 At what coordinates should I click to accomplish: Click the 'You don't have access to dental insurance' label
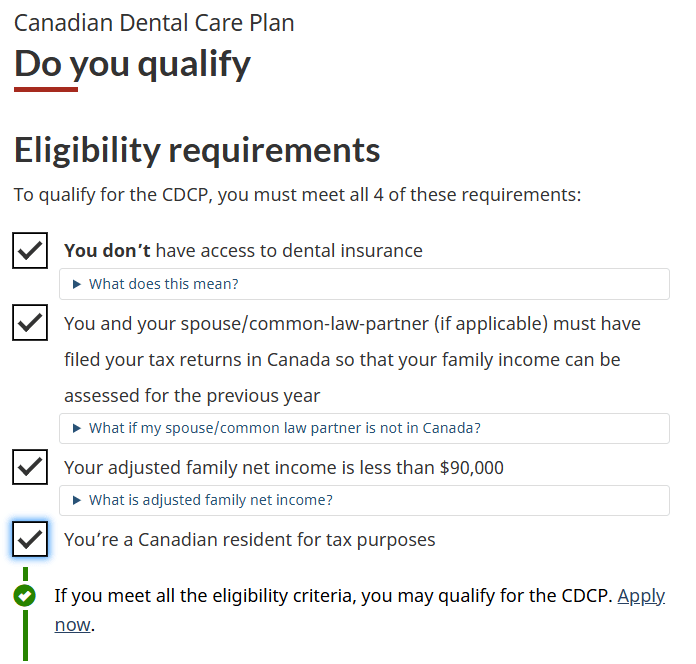pos(243,251)
